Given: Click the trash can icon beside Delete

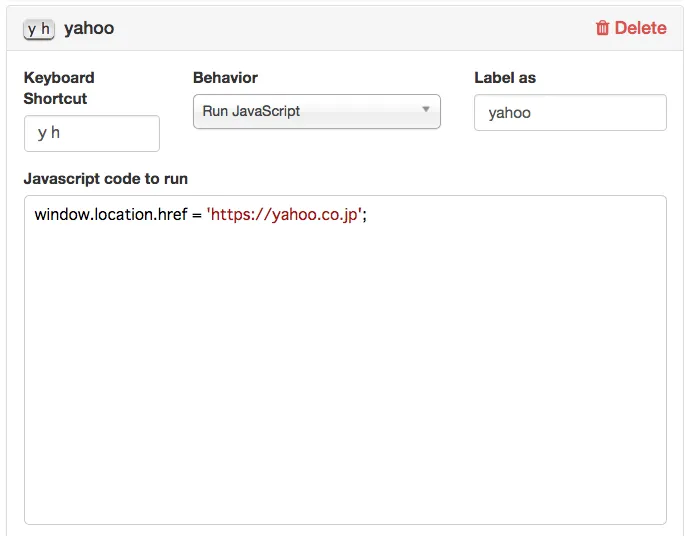Looking at the screenshot, I should (602, 28).
